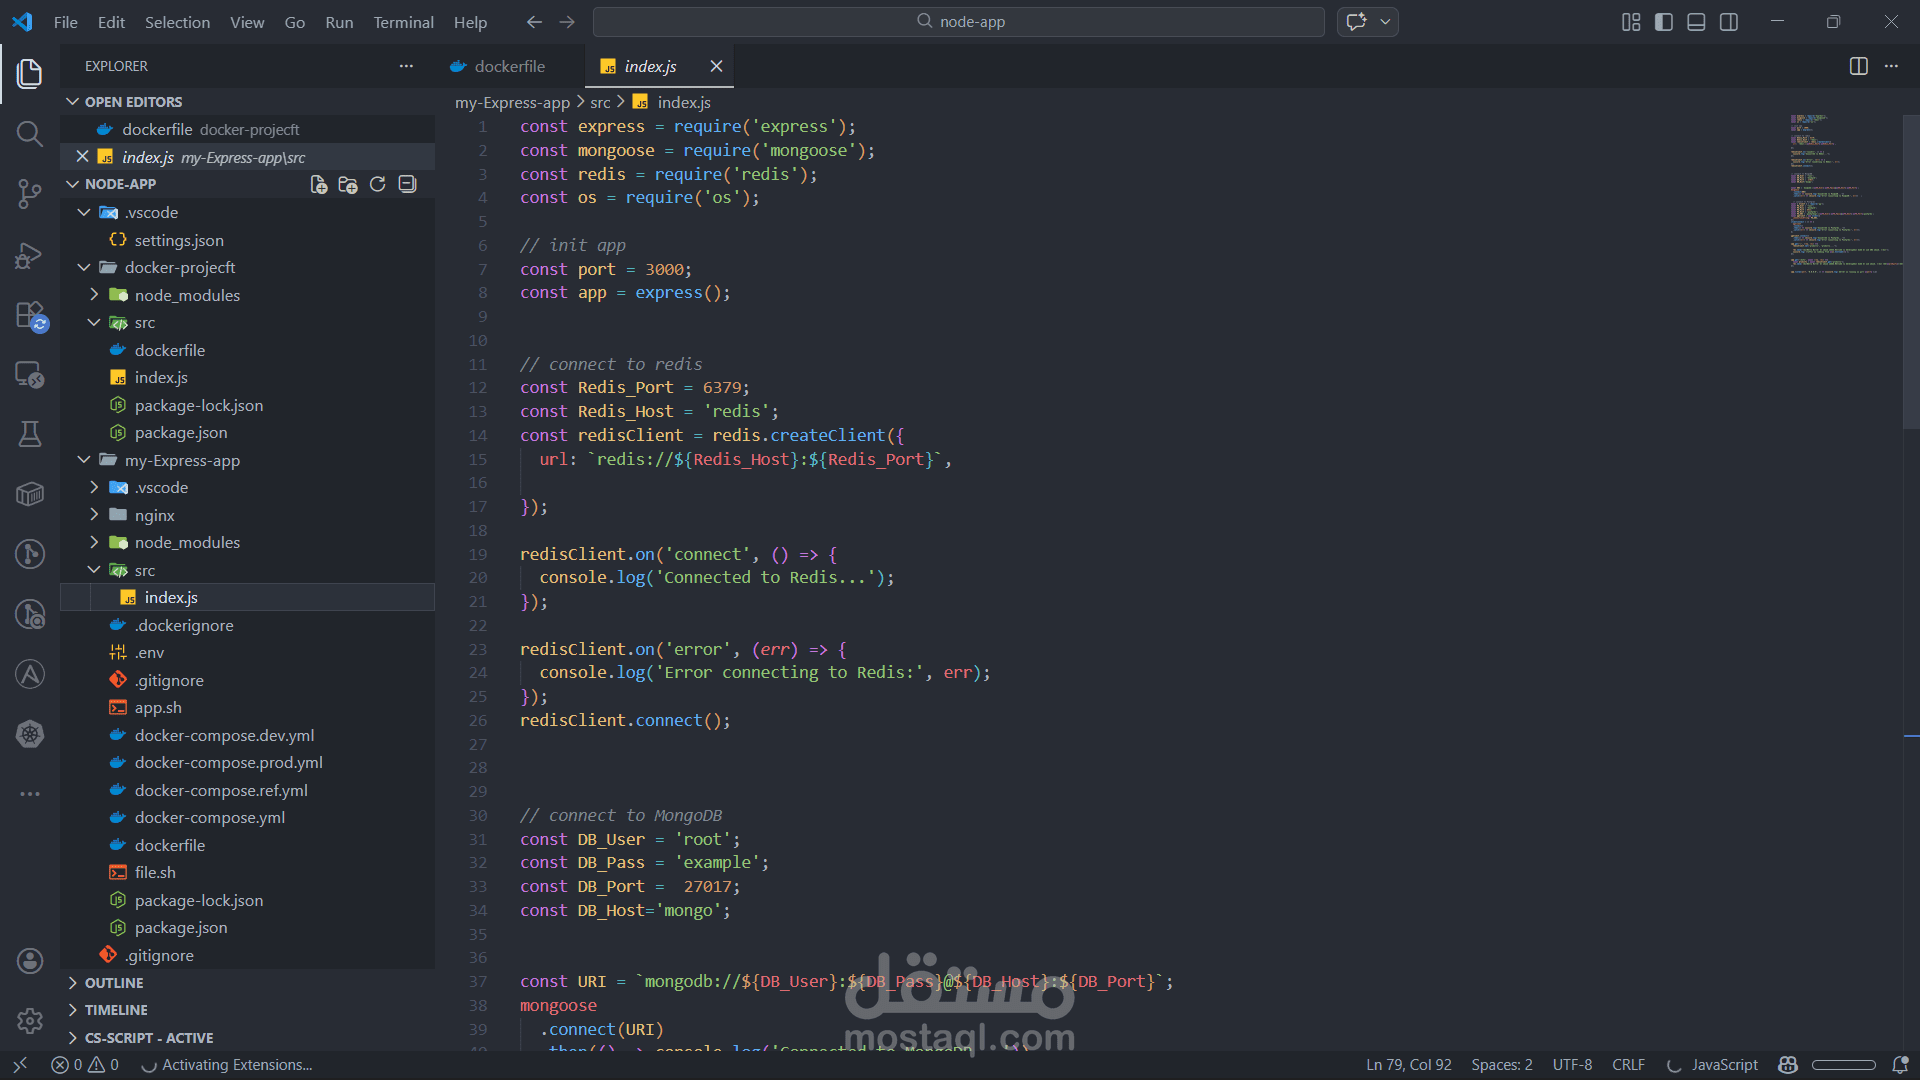Expand the nginx folder

(155, 515)
